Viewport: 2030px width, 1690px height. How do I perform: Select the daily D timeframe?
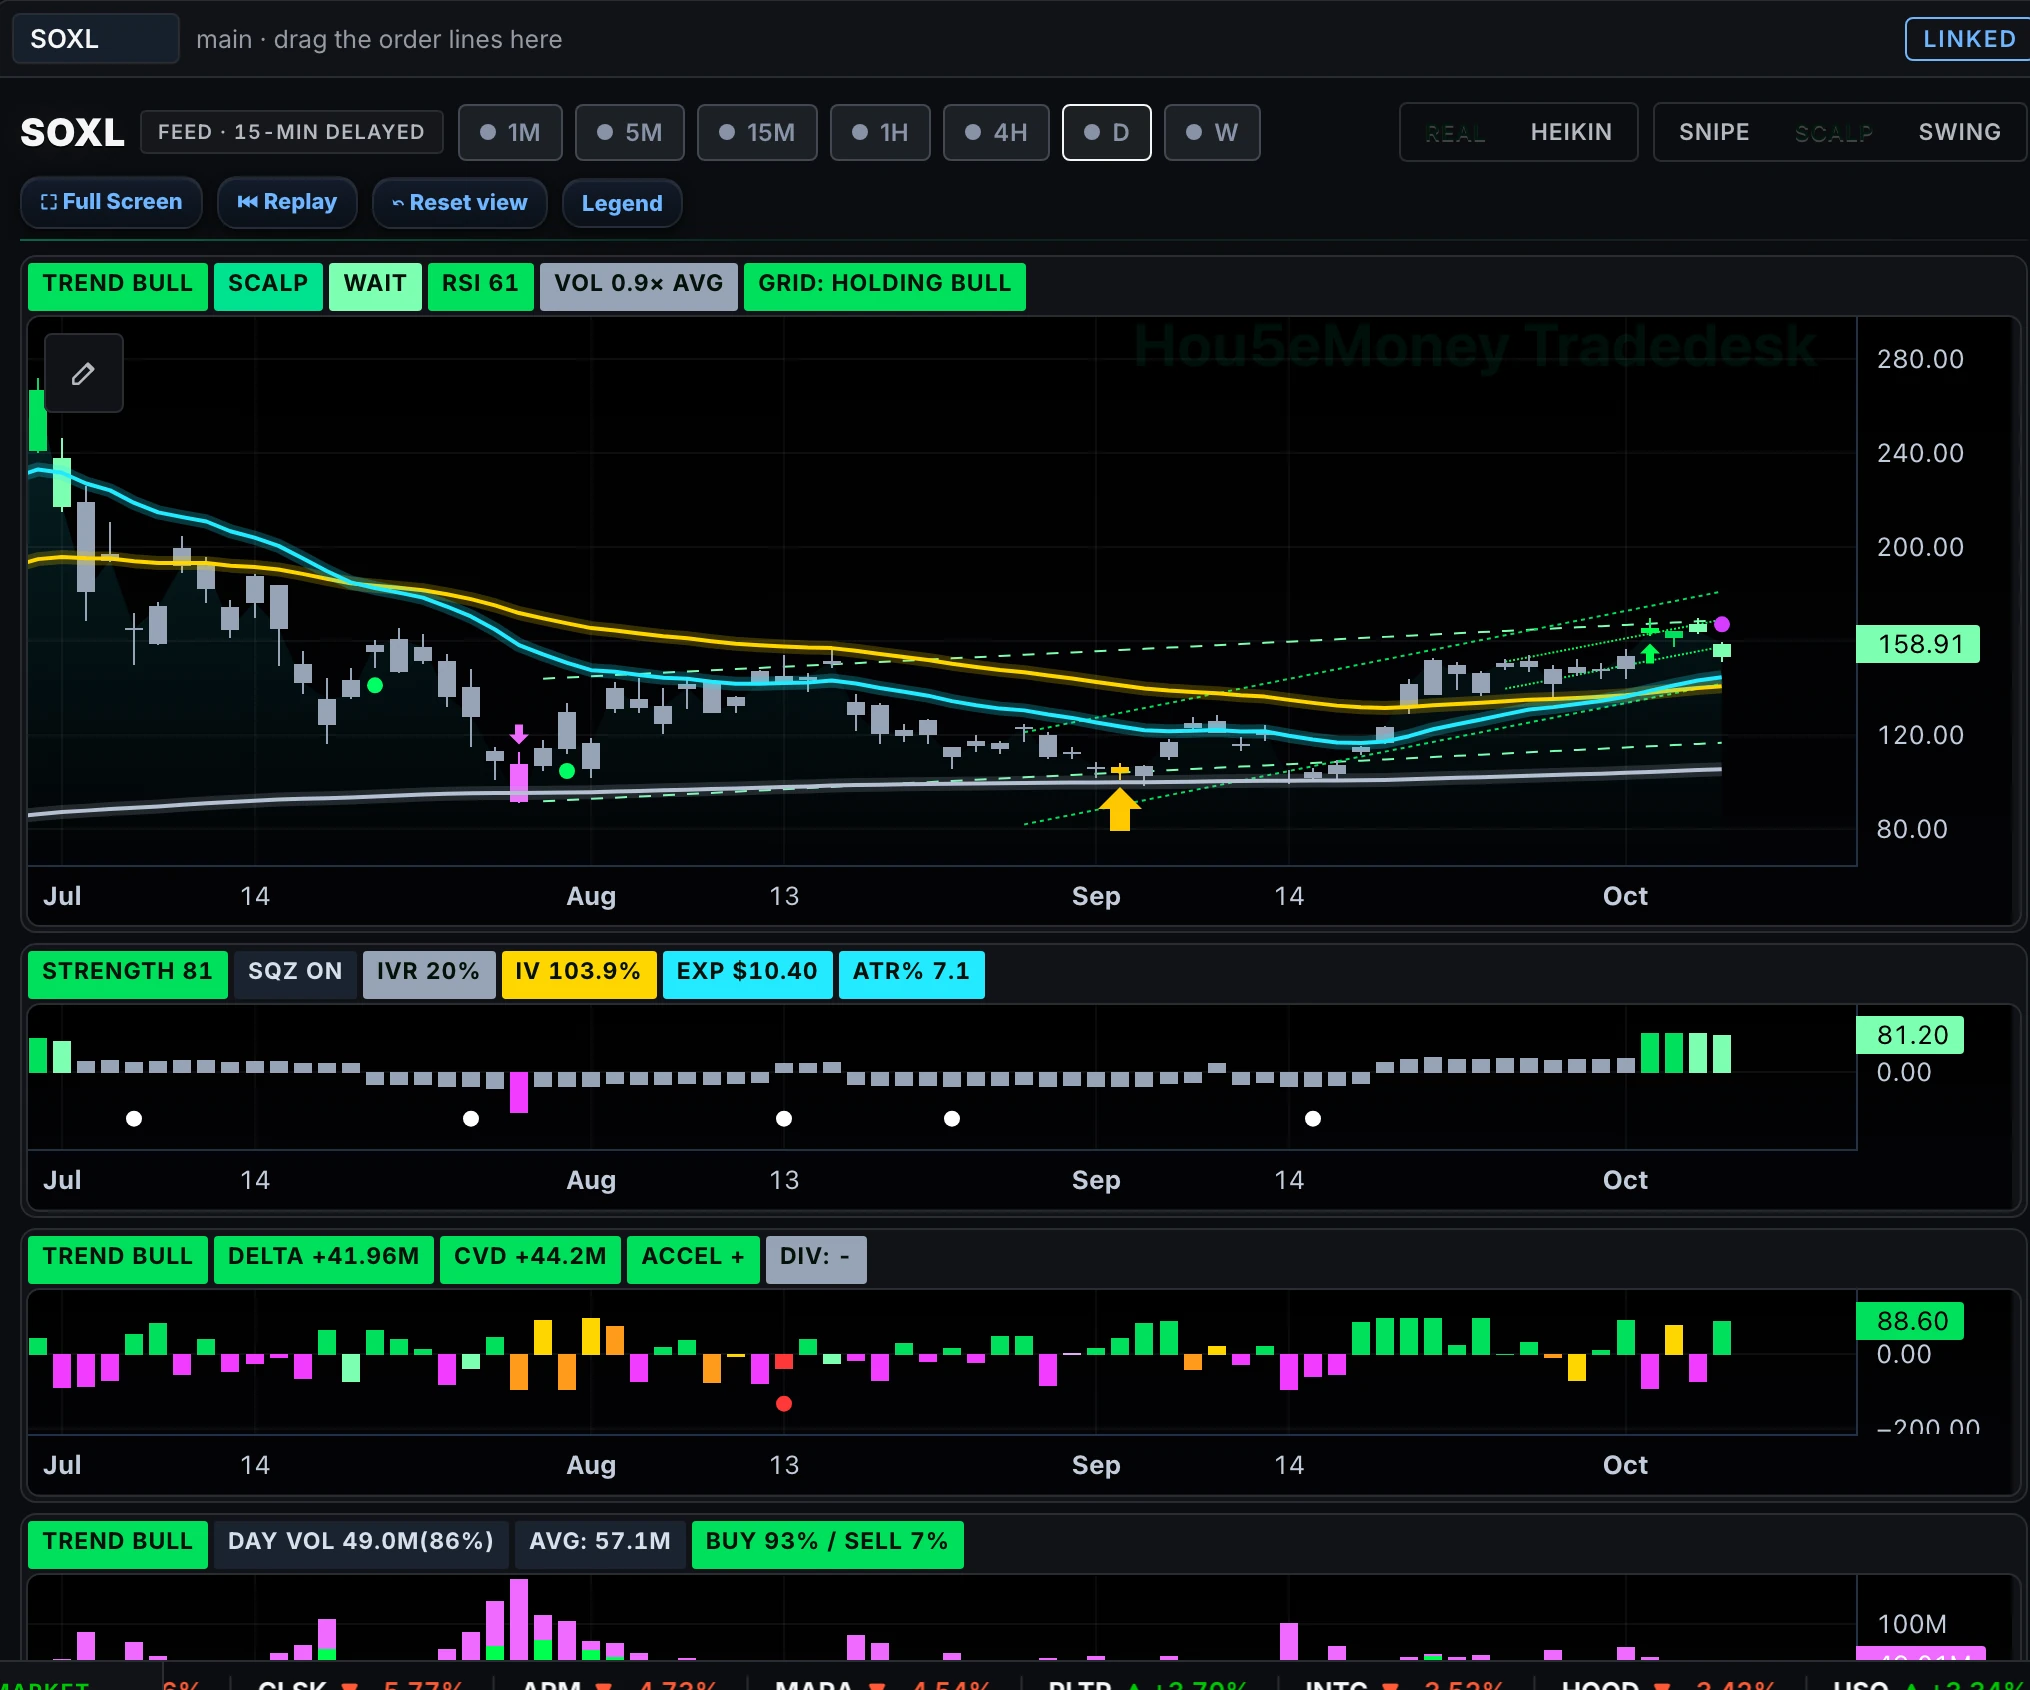[1106, 132]
